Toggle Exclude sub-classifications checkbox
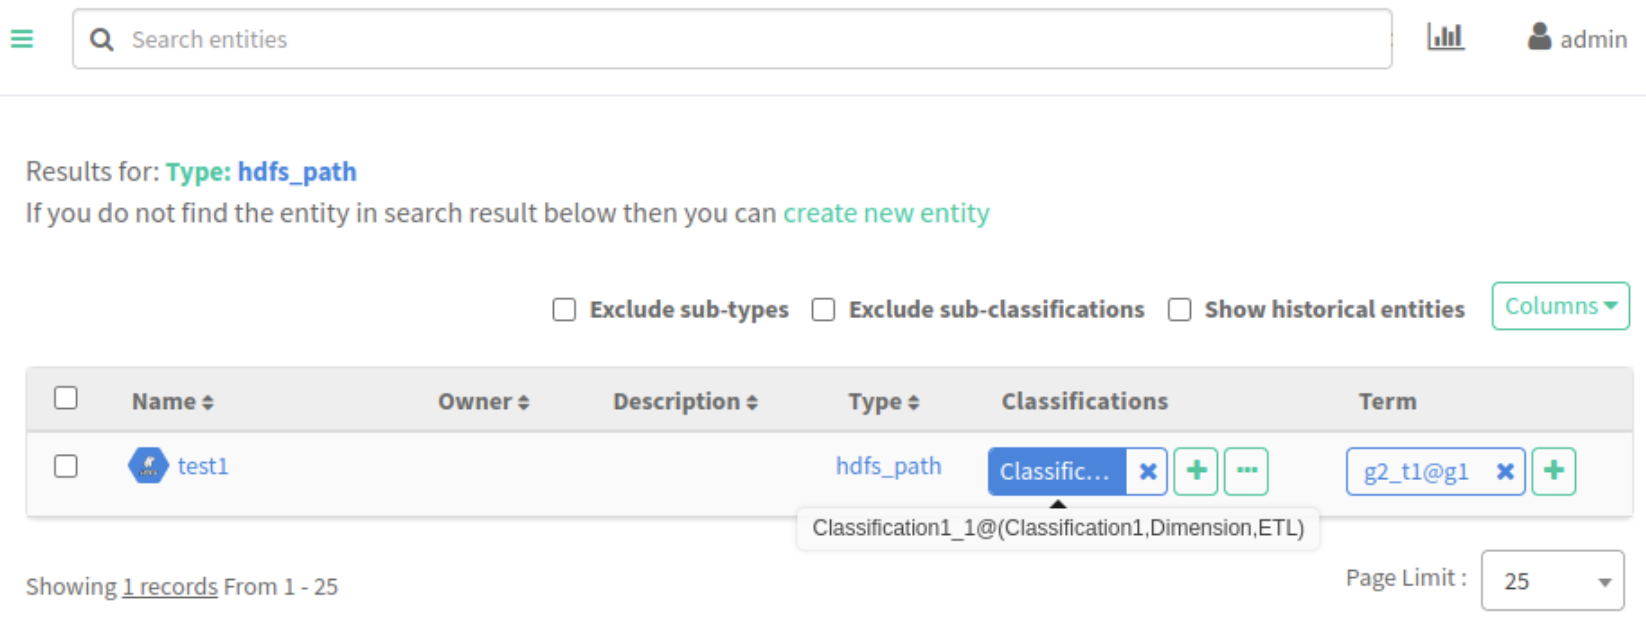The height and width of the screenshot is (628, 1646). [x=823, y=310]
